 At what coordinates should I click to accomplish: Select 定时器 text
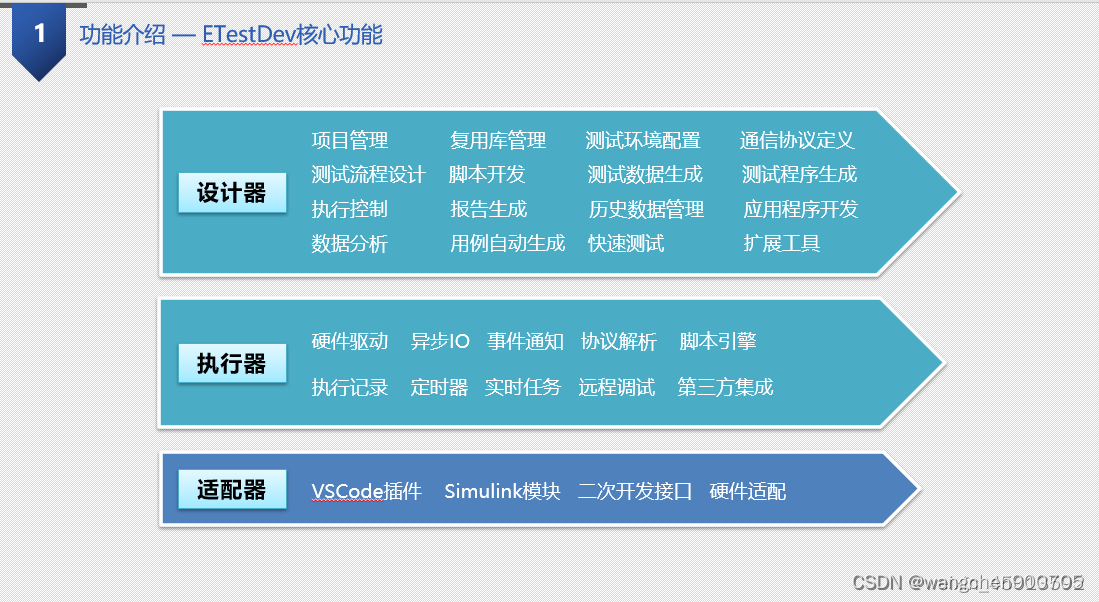point(439,387)
